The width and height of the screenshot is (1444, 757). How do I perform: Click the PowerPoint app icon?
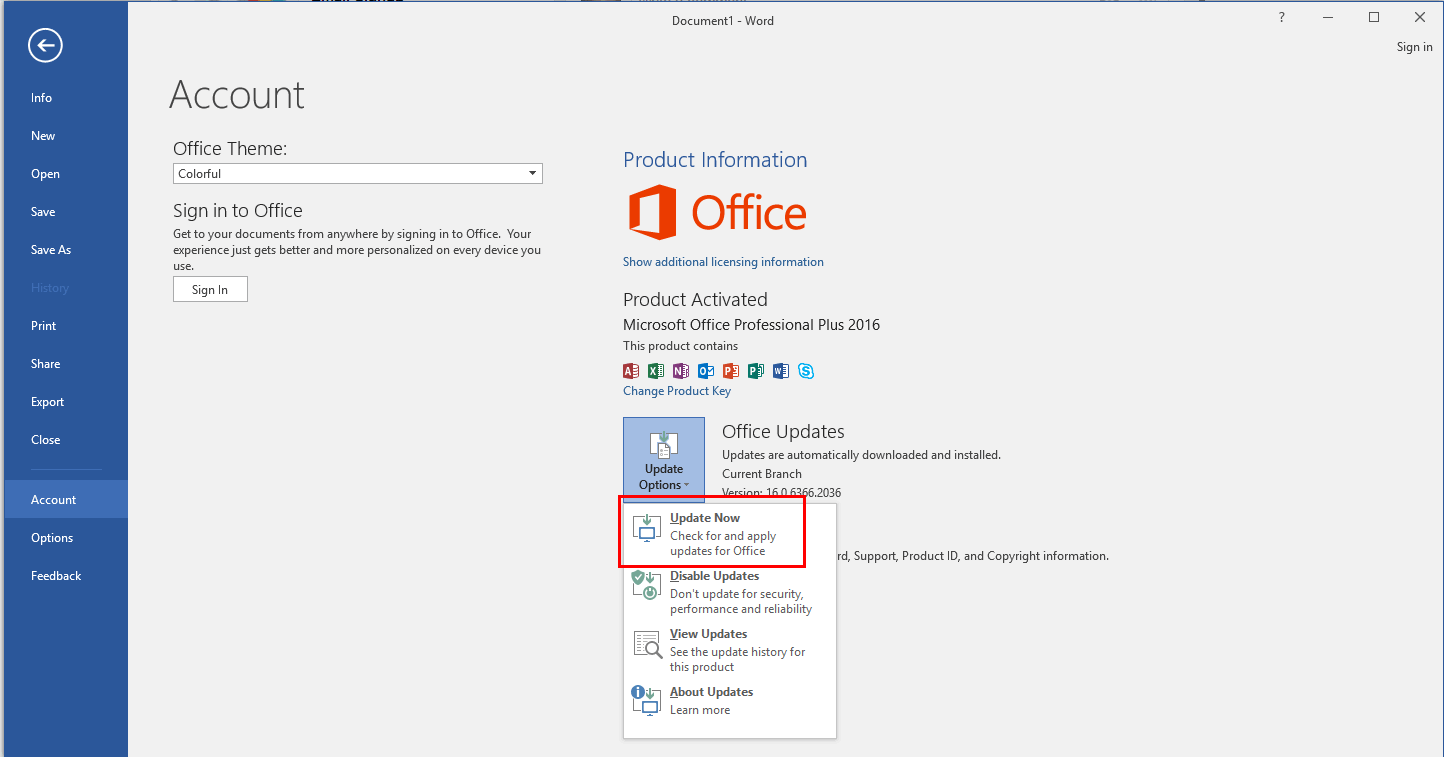[731, 371]
